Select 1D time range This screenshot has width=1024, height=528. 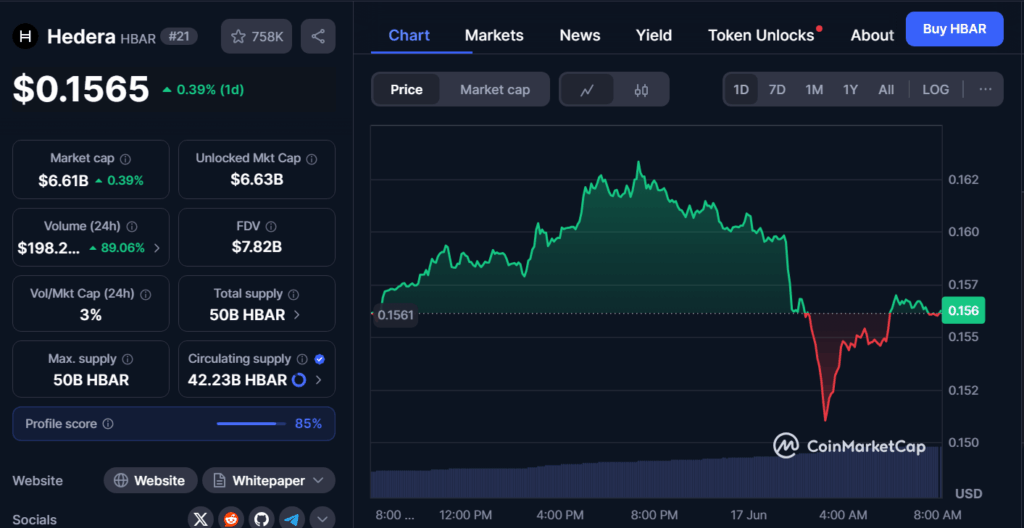pos(741,90)
